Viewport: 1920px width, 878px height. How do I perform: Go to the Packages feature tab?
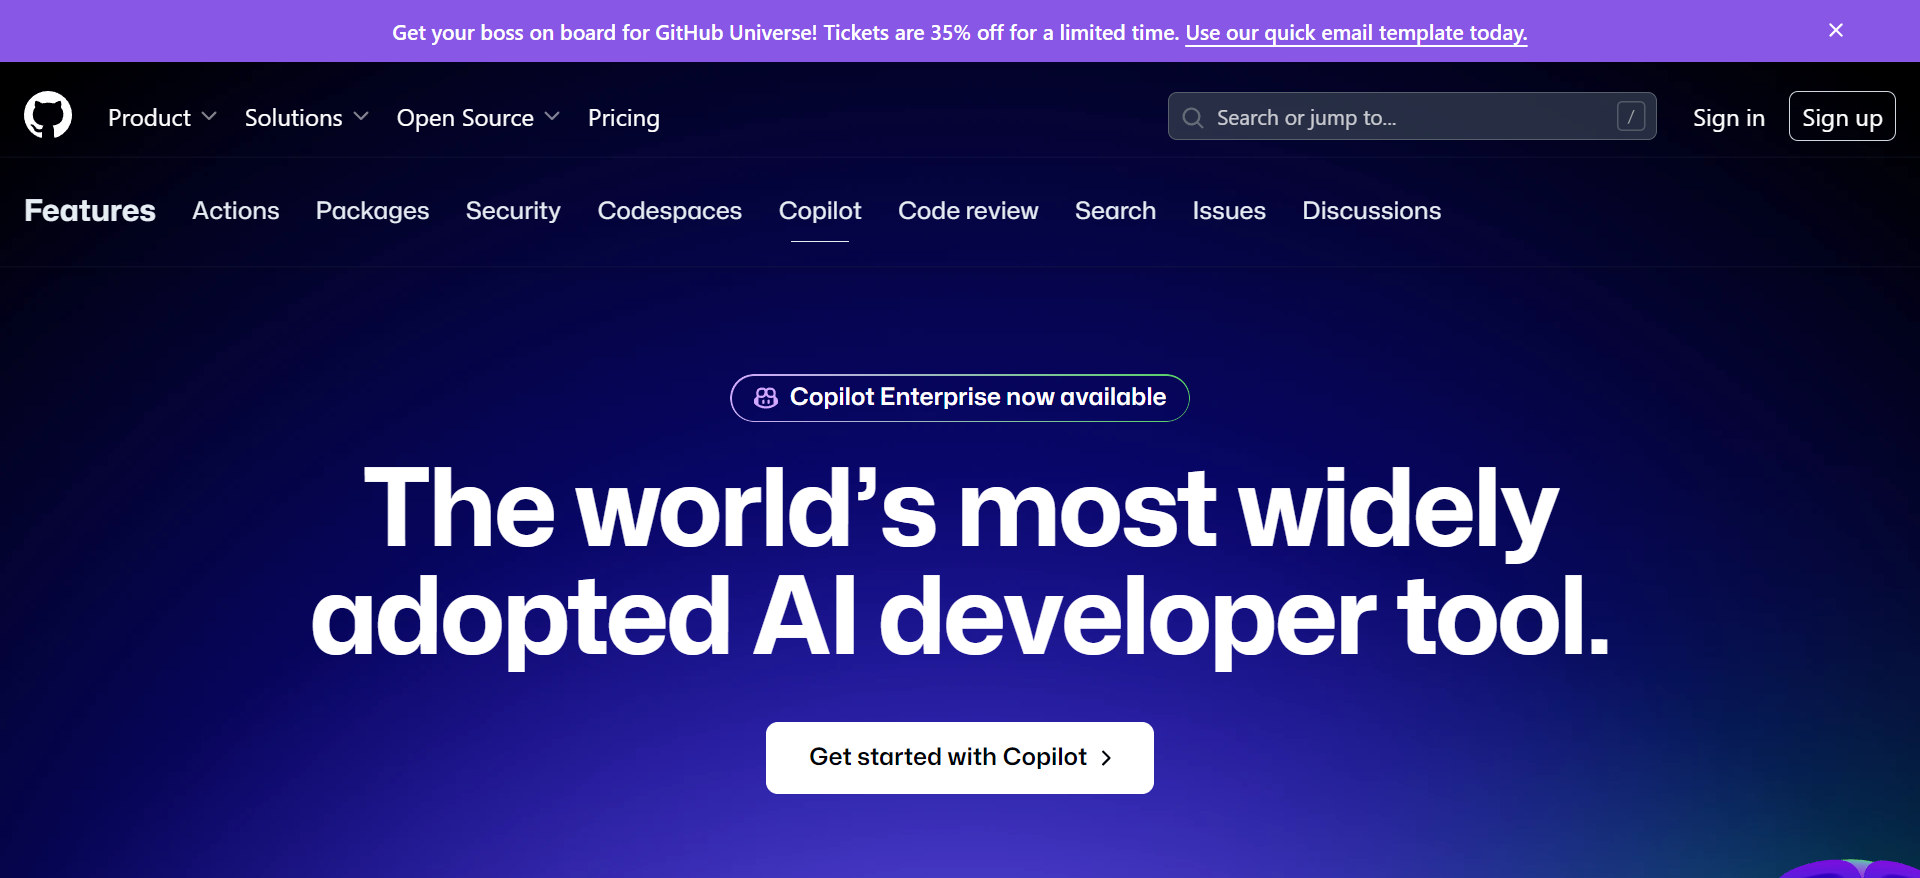tap(372, 210)
